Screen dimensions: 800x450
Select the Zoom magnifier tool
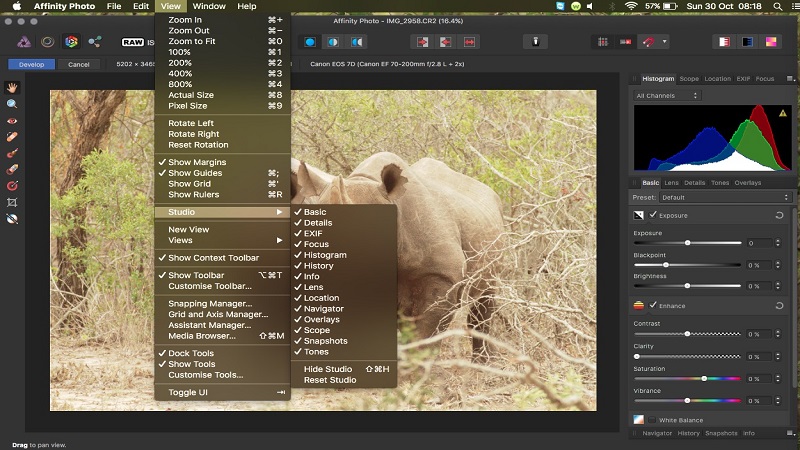point(12,104)
